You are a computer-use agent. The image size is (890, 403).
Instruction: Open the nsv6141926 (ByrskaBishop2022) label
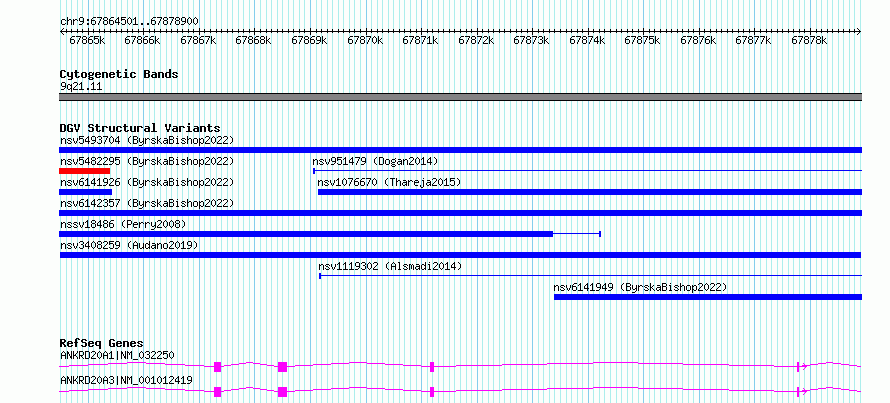coord(147,182)
